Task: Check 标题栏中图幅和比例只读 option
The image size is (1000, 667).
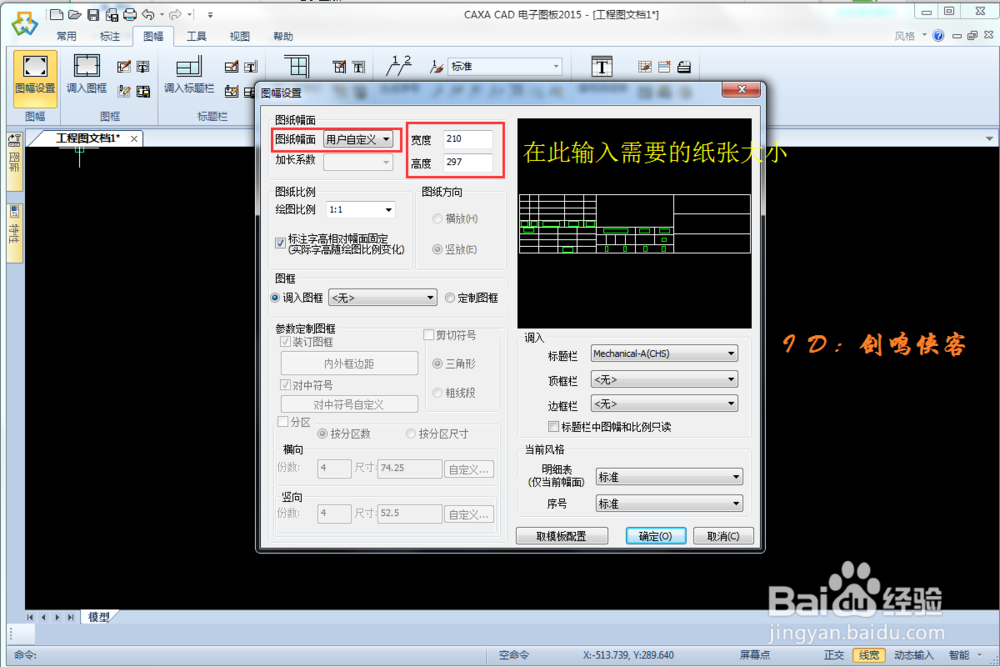Action: point(554,426)
